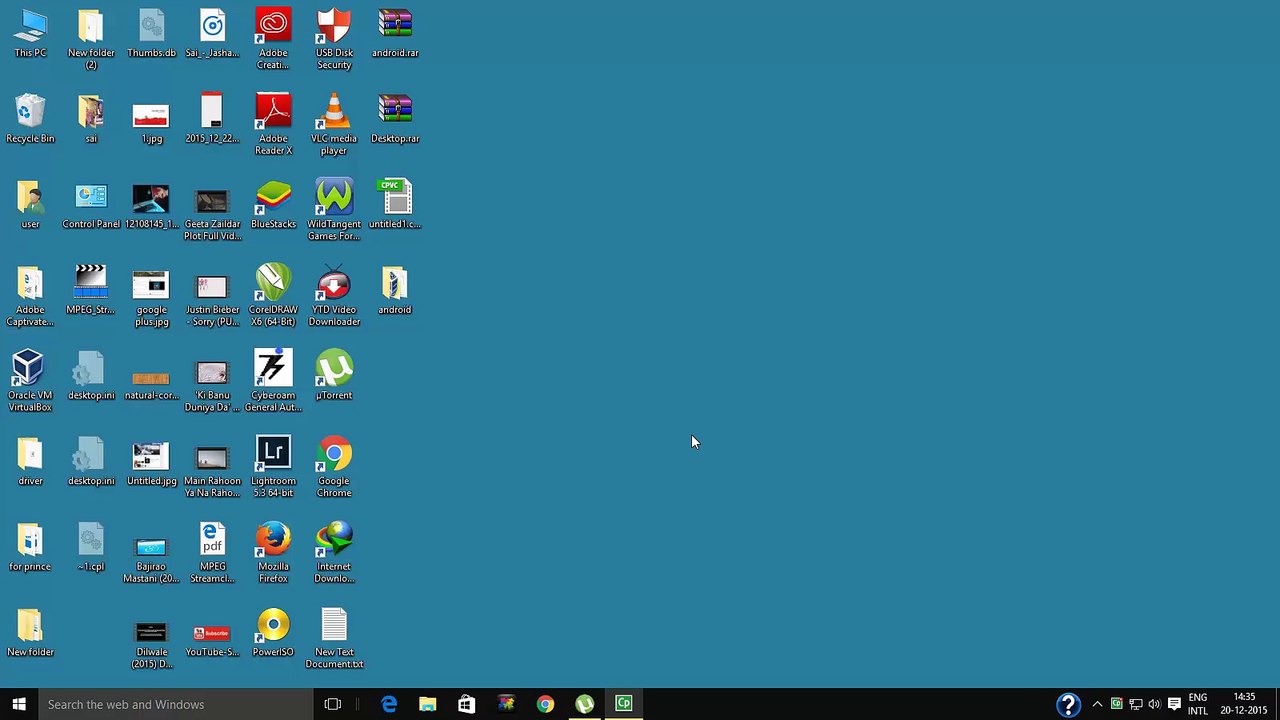Select the µTorrent desktop shortcut
Viewport: 1280px width, 720px height.
click(334, 376)
